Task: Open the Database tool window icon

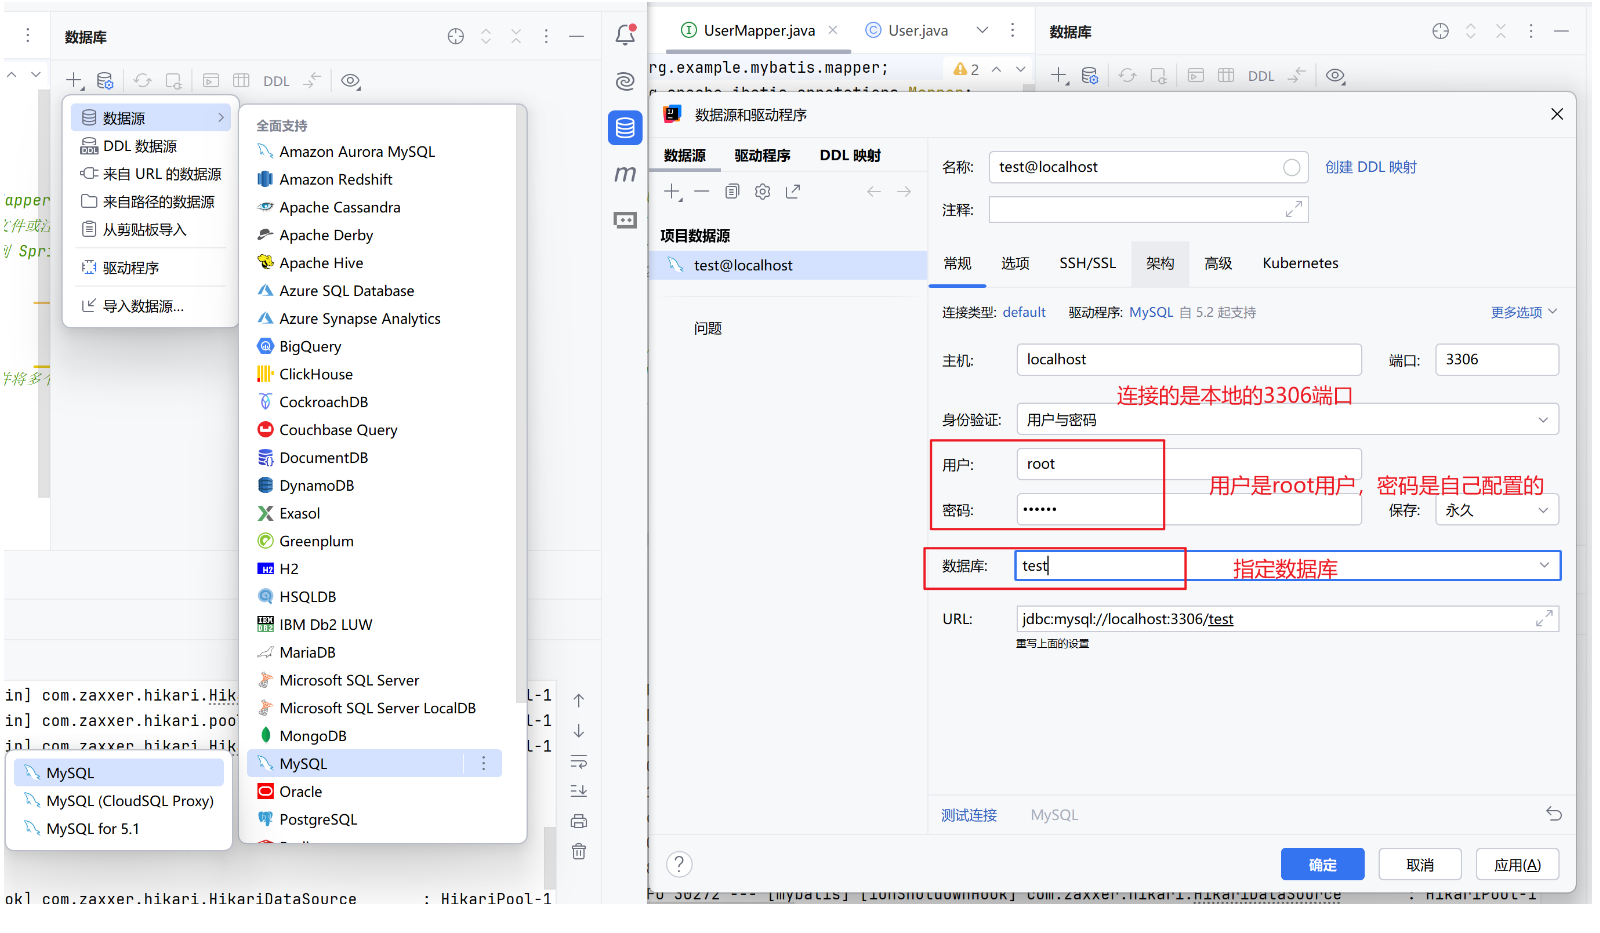Action: tap(625, 127)
